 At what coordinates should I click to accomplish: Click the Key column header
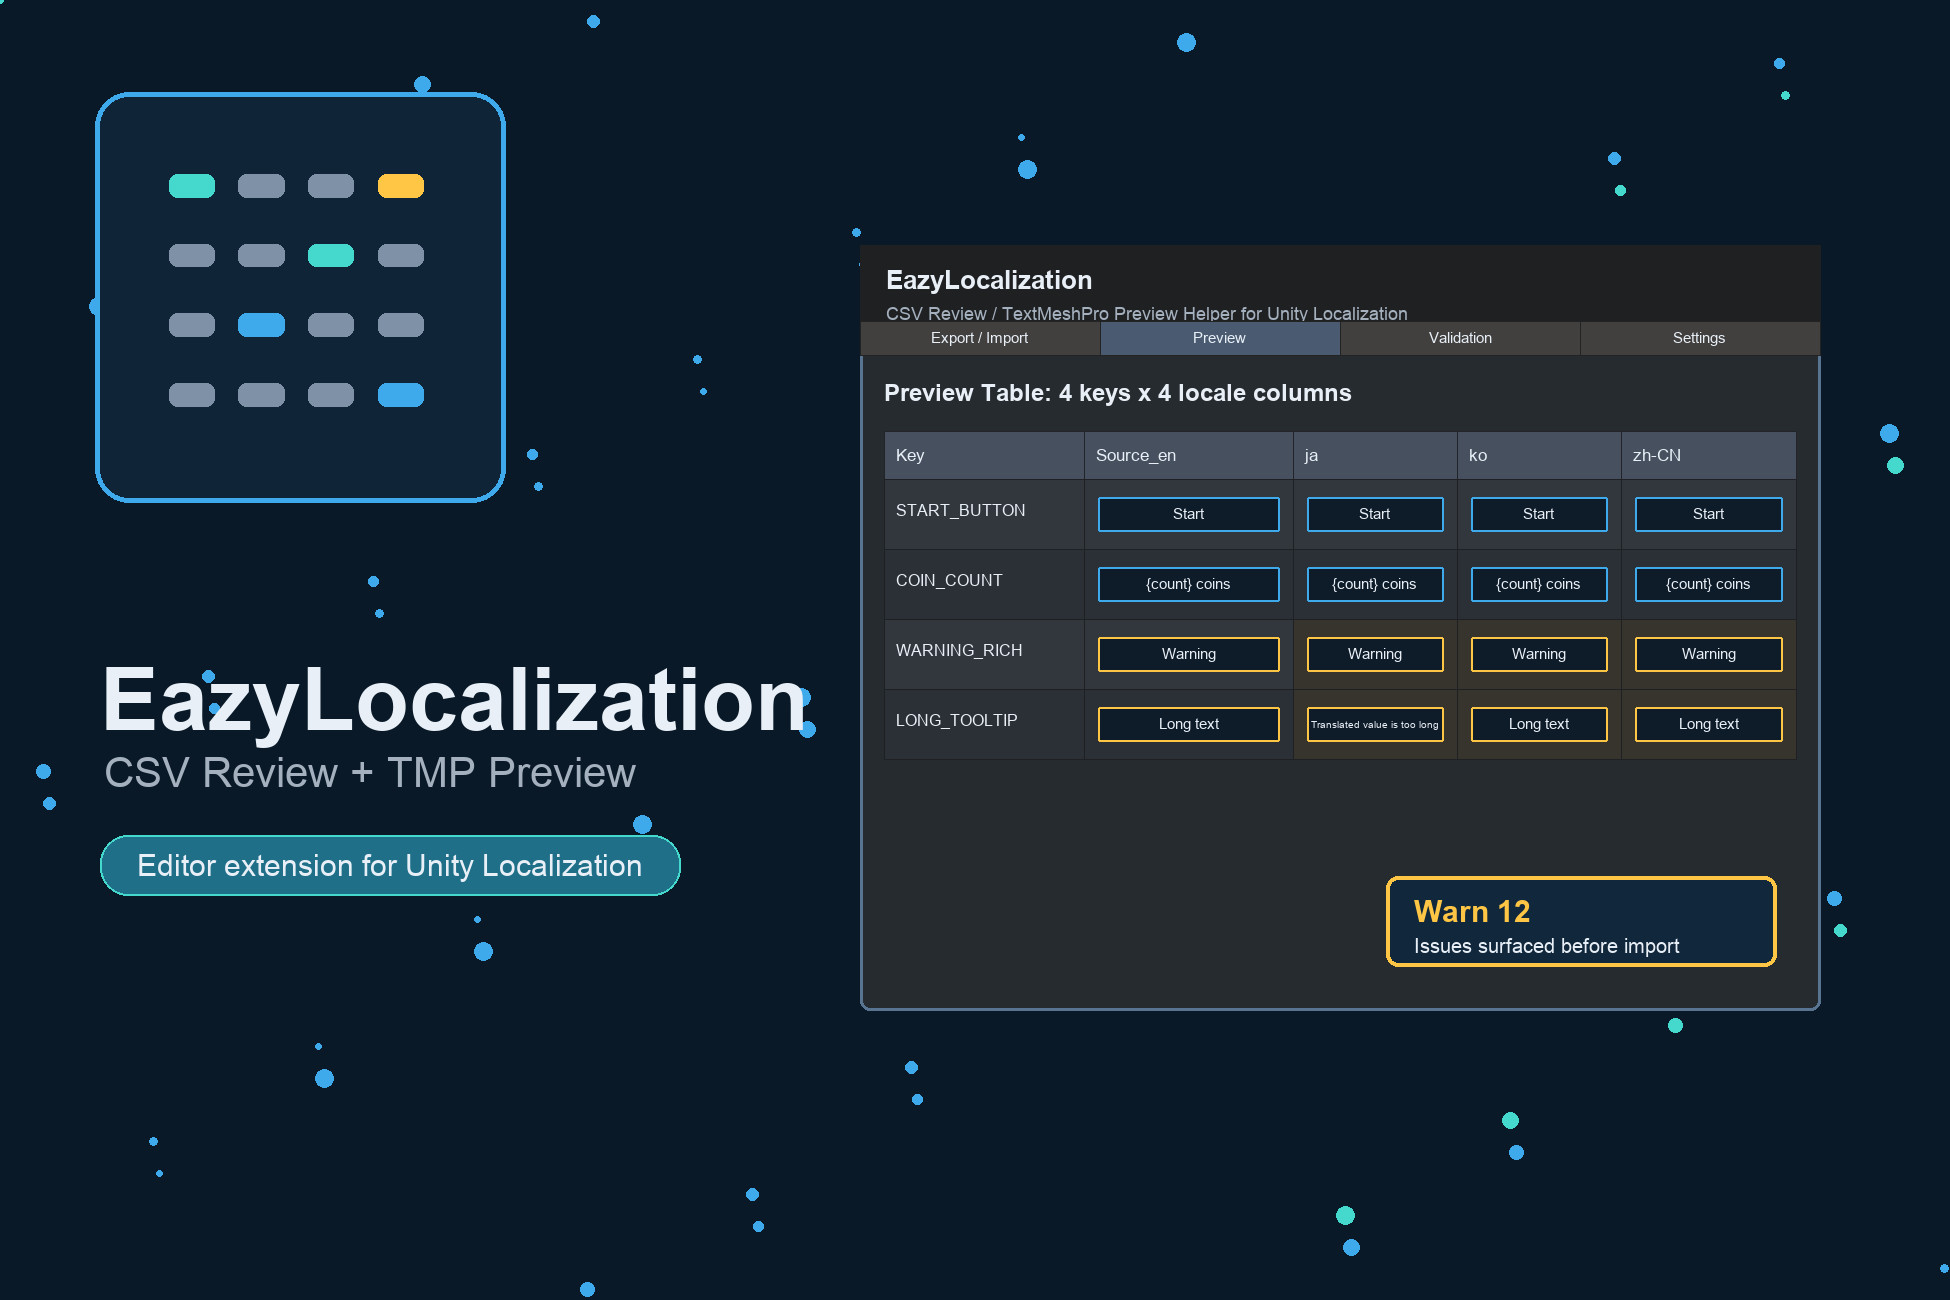coord(984,455)
